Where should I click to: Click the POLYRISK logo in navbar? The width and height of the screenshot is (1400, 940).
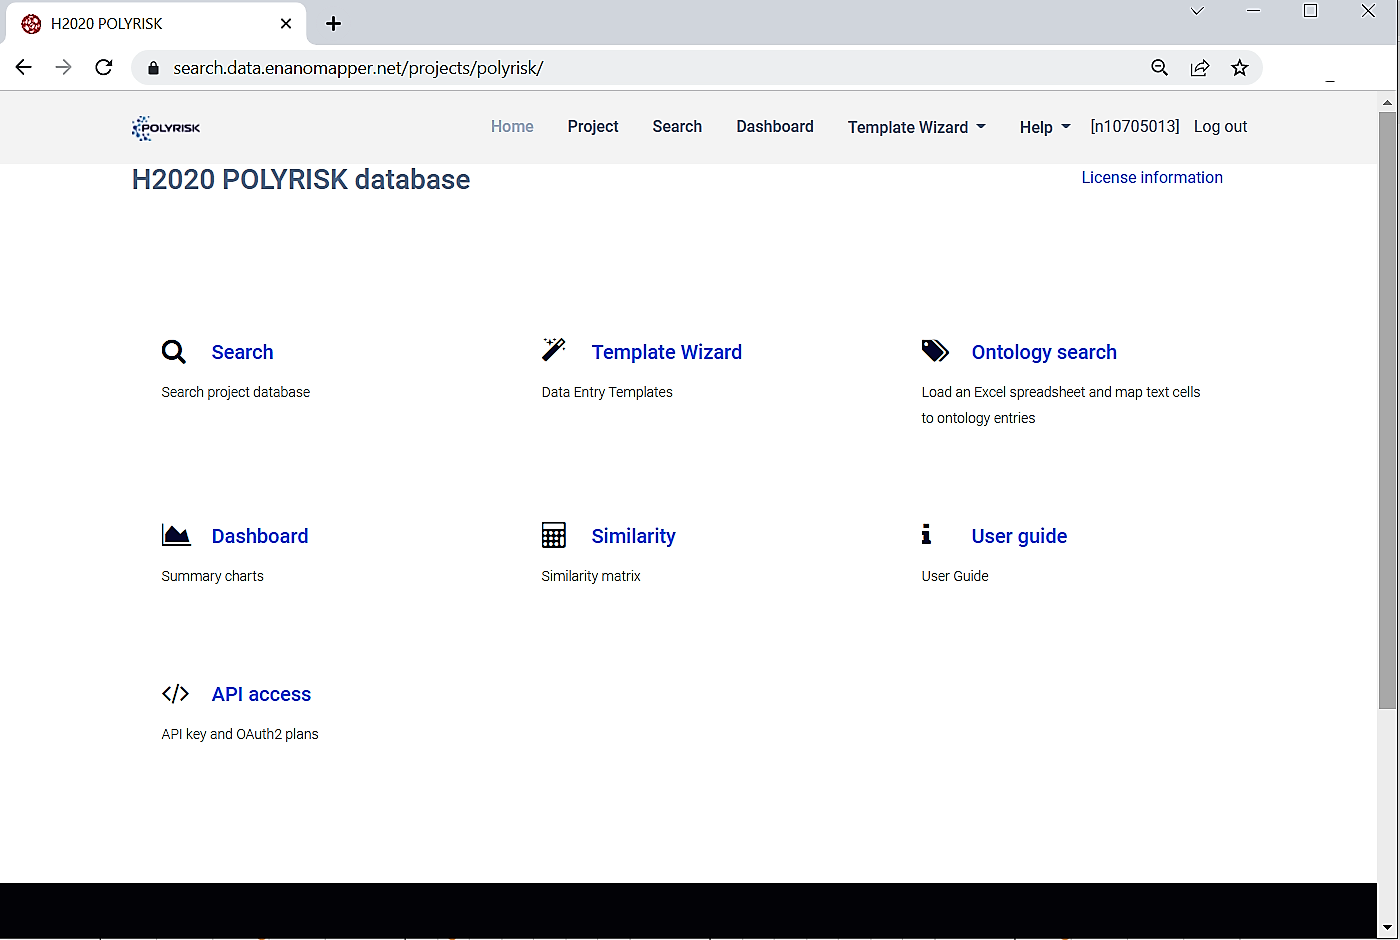(166, 128)
